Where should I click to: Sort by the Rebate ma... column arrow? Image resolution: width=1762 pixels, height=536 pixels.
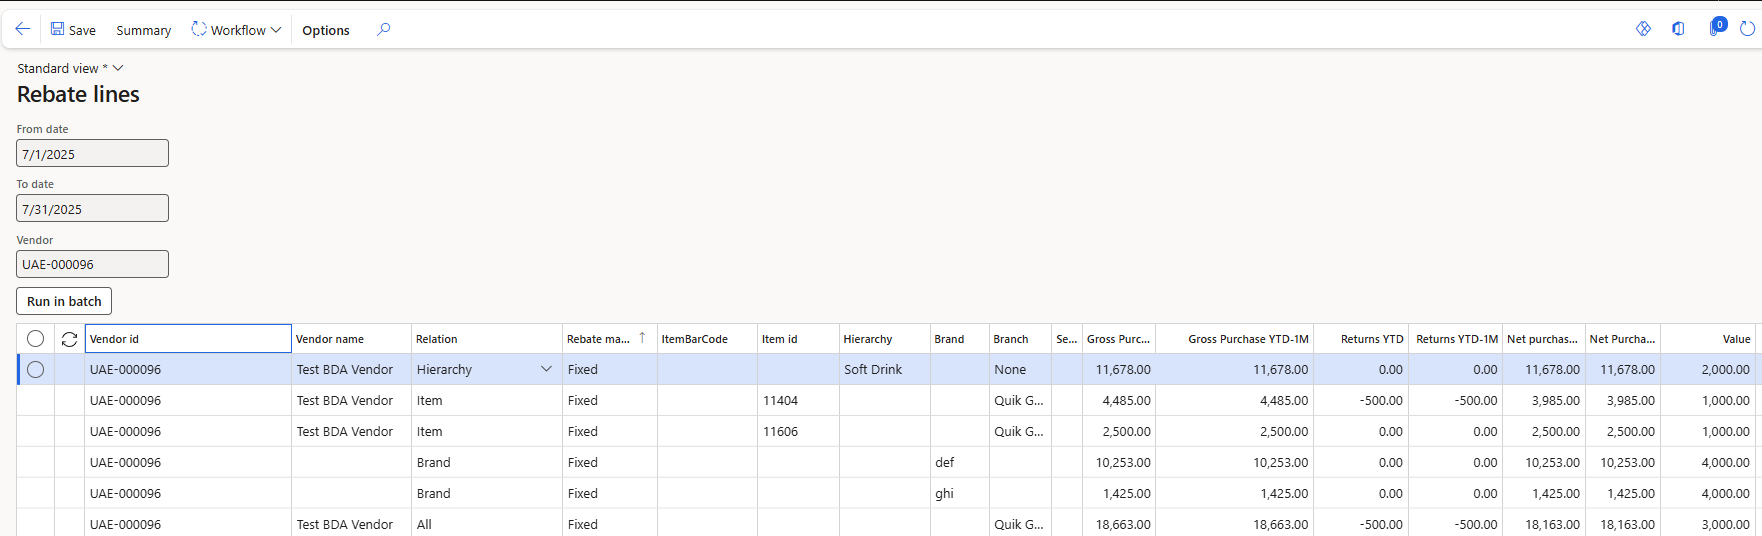pyautogui.click(x=642, y=338)
